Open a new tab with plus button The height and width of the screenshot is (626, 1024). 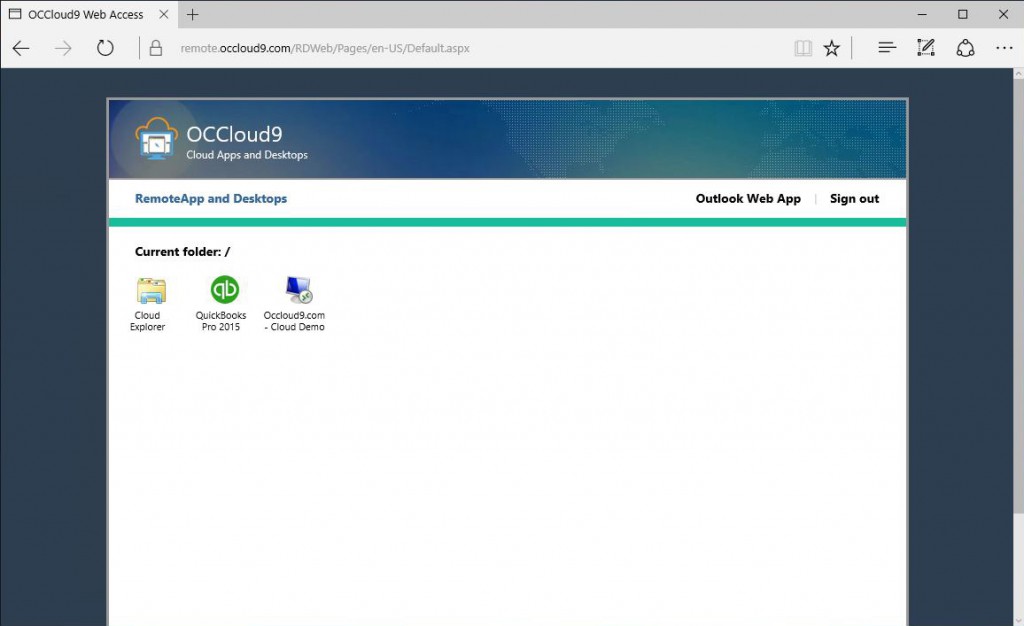tap(192, 14)
